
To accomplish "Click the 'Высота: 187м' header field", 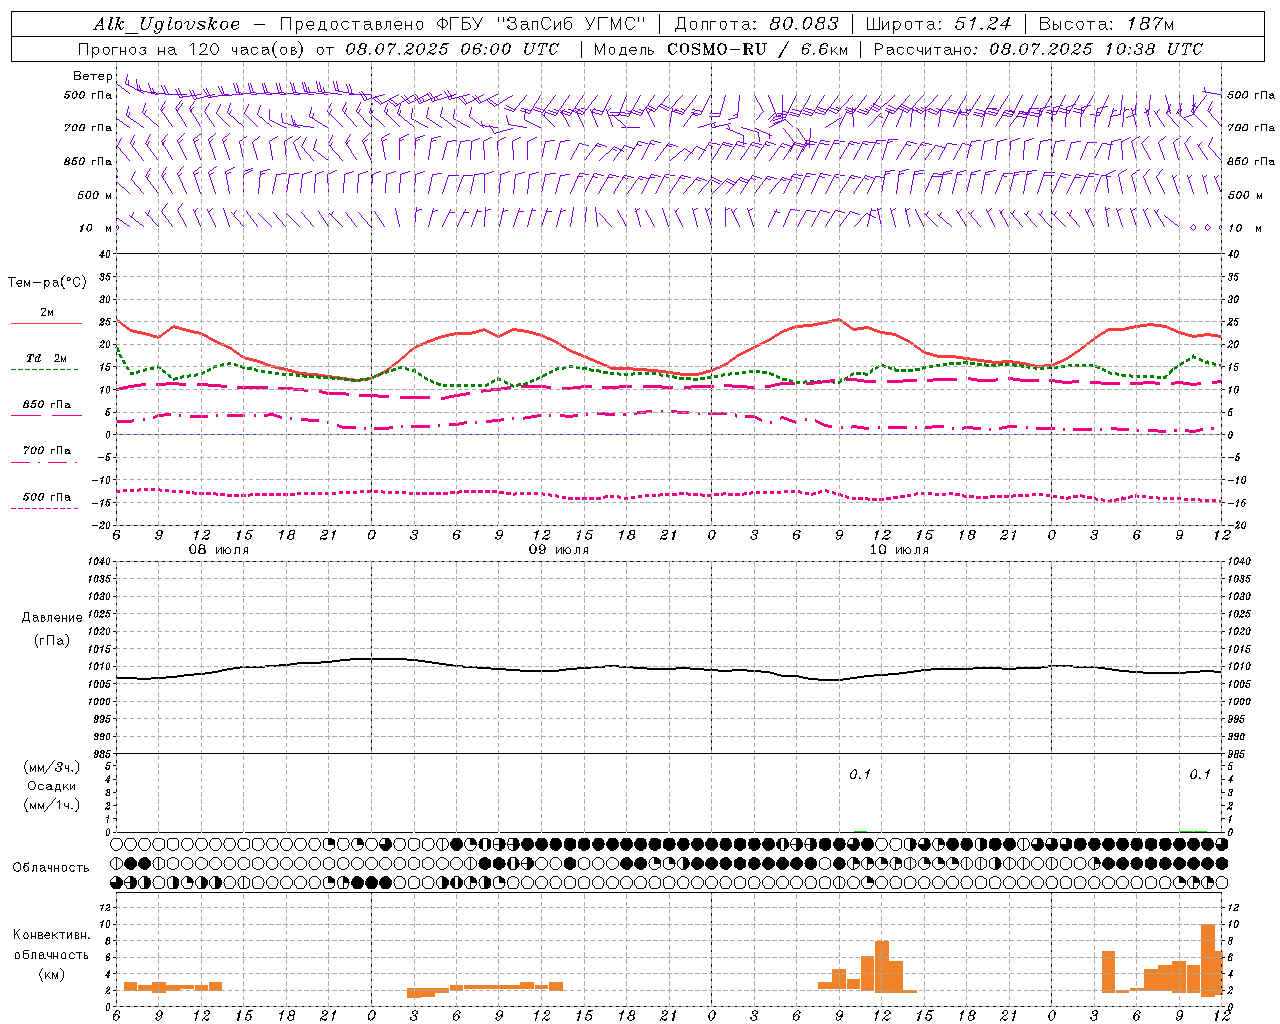I will [1106, 25].
